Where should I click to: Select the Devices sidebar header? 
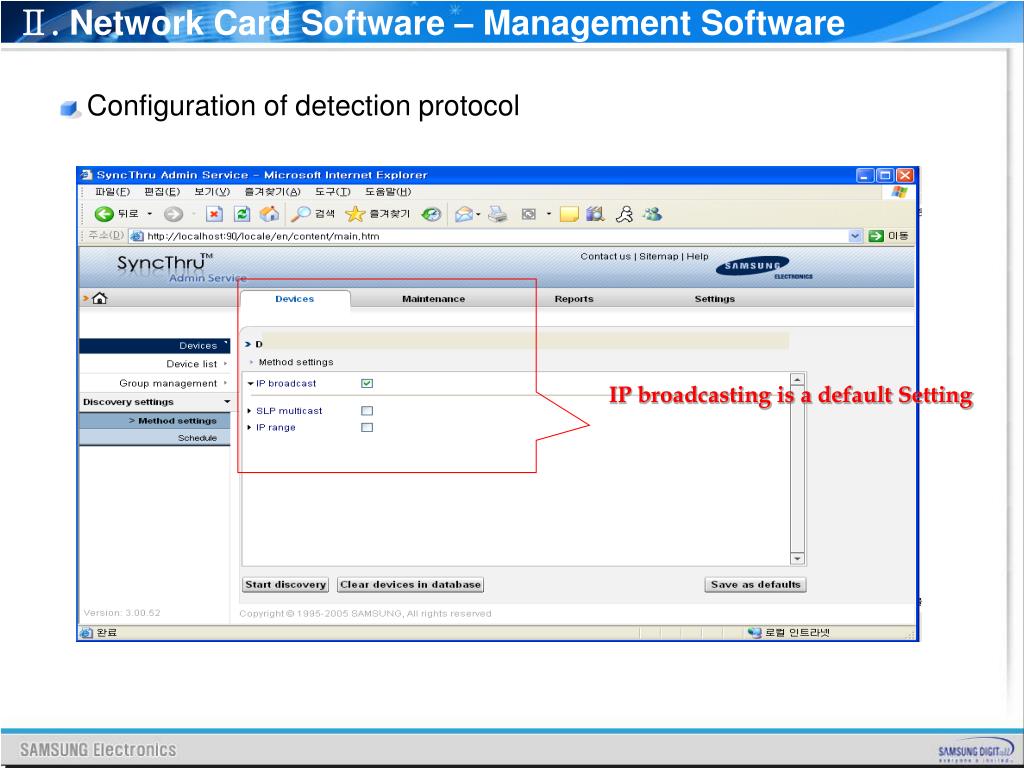[155, 345]
